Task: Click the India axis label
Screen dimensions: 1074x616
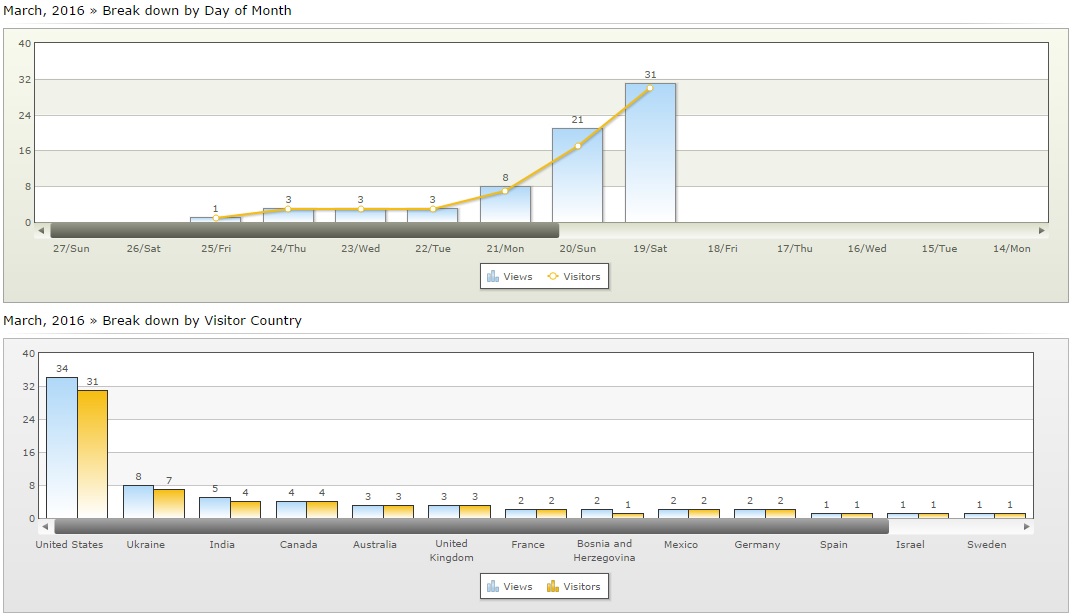Action: click(x=222, y=545)
